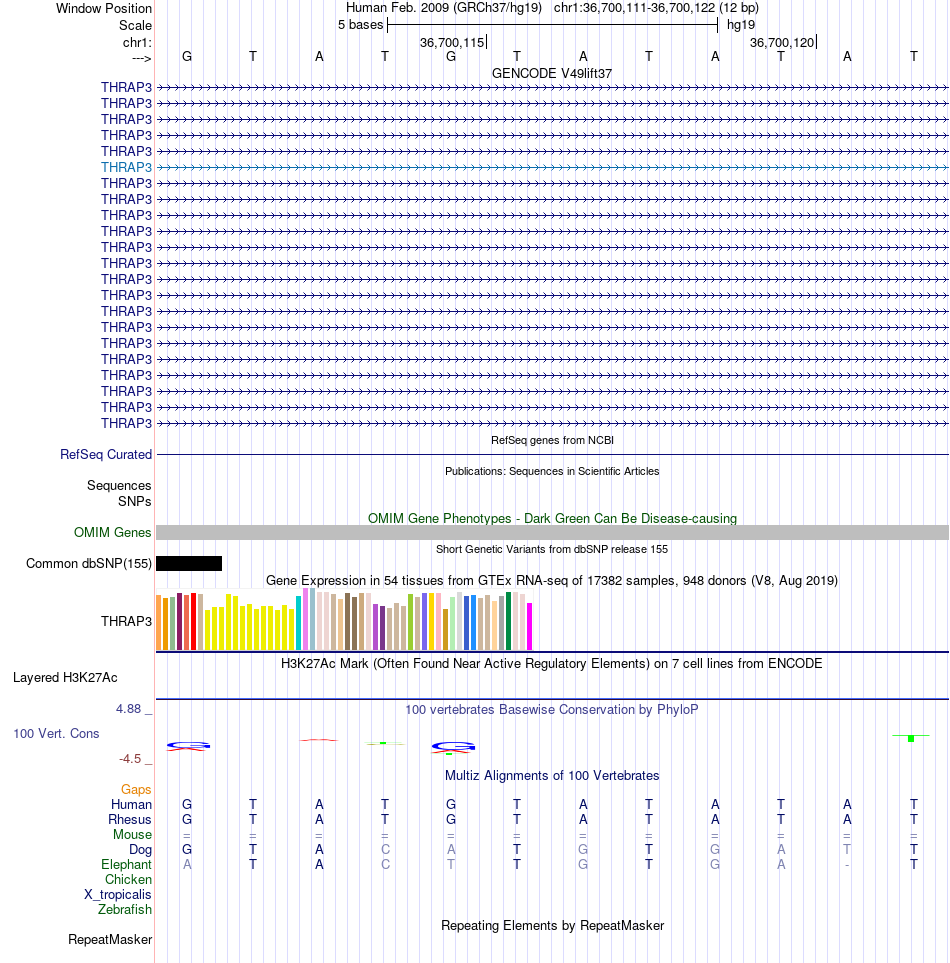The width and height of the screenshot is (950, 963).
Task: Click the hg19 label next to scale bar
Action: click(x=741, y=25)
